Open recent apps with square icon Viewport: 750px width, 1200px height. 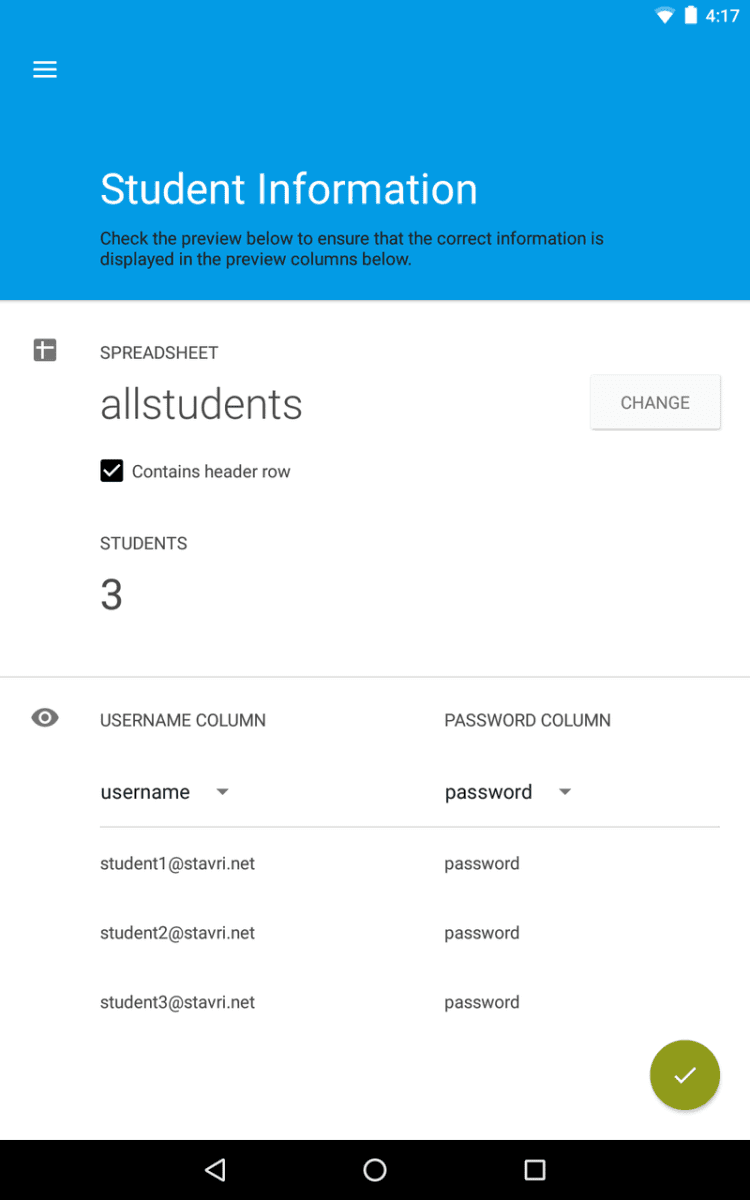(x=535, y=1169)
